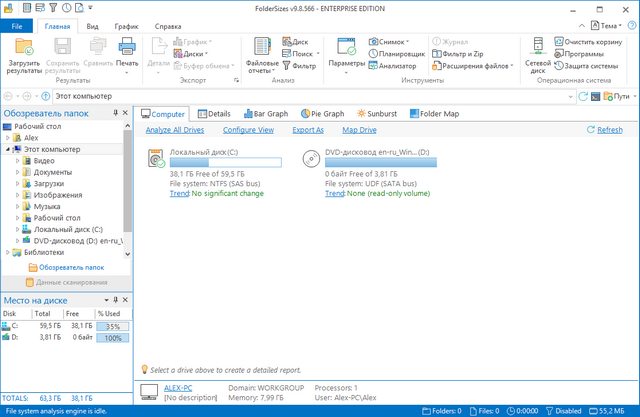Click the C: drive 35% usage bar
Screen dimensions: 640x417
pyautogui.click(x=113, y=326)
